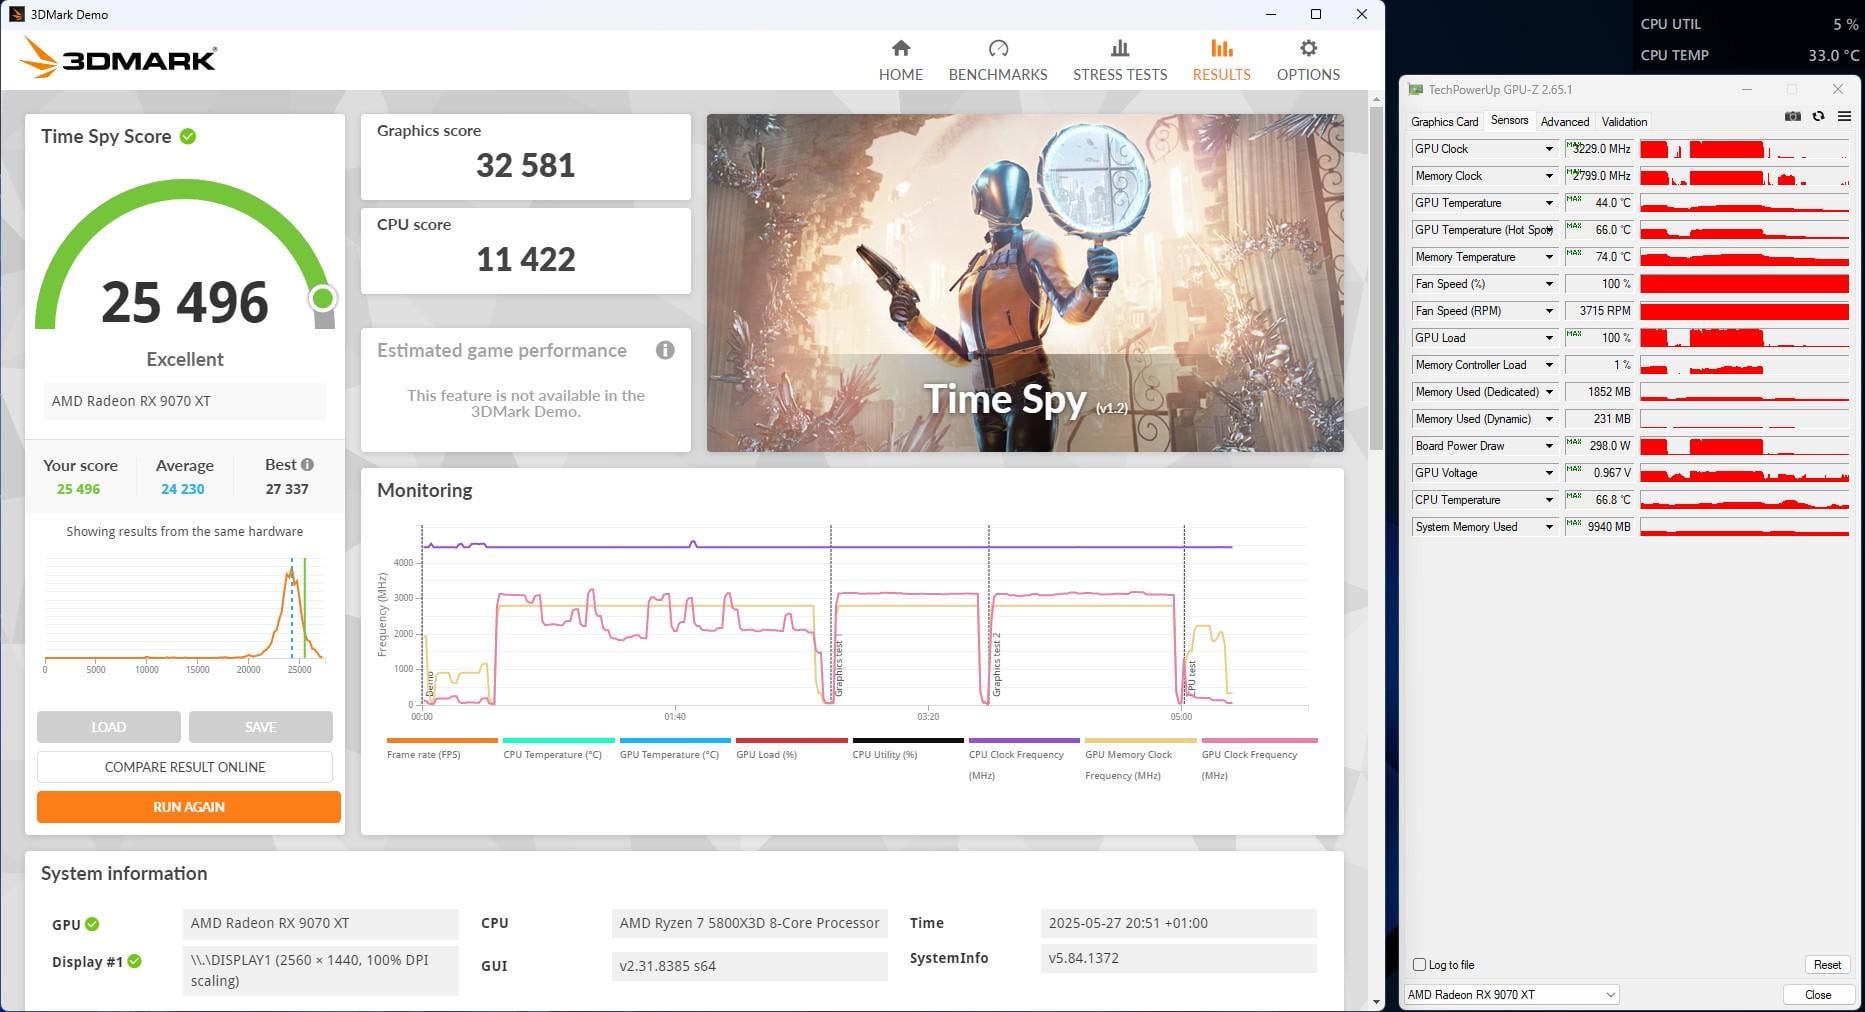Click the Graphics test 1 marker on the chart
1865x1012 pixels.
[839, 665]
